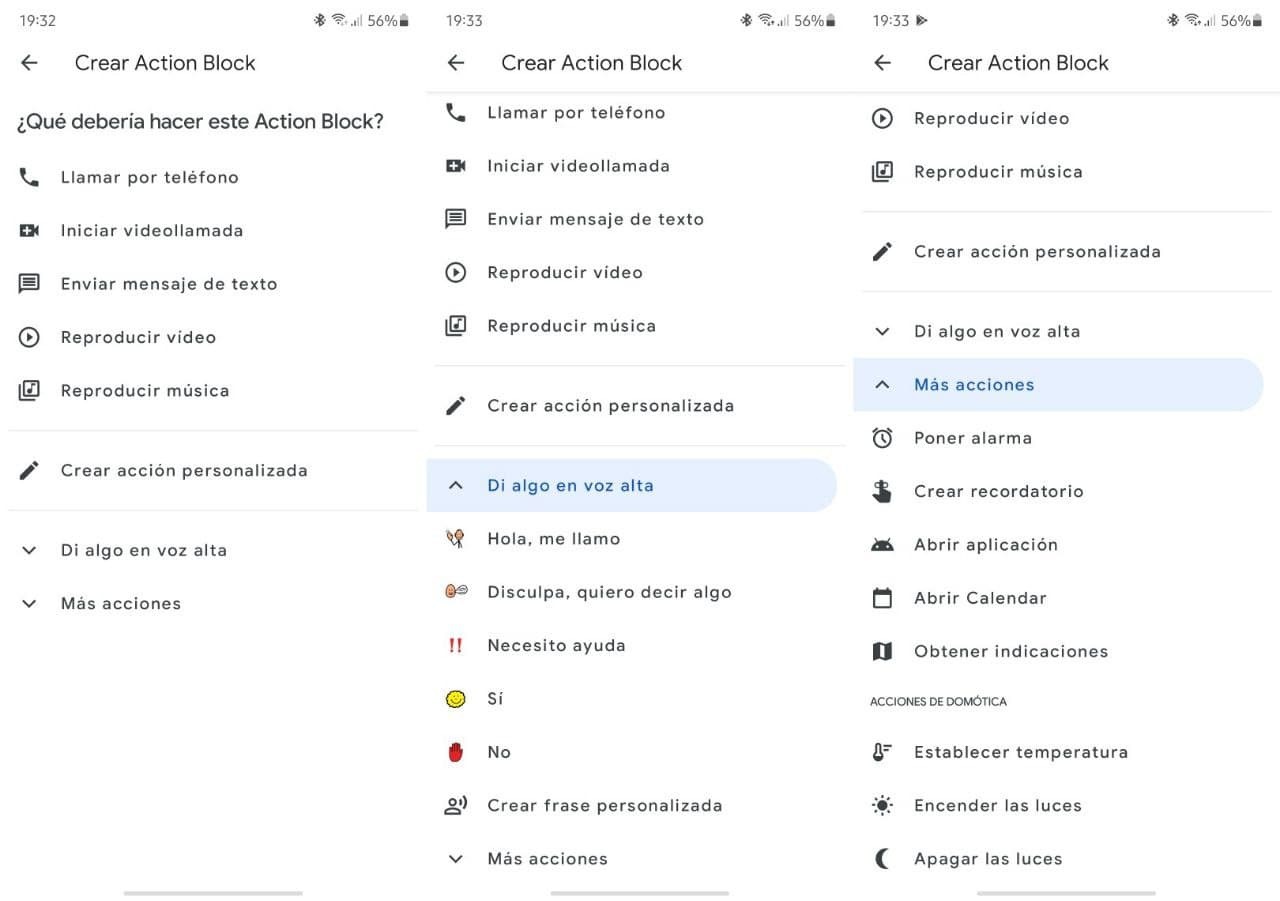This screenshot has width=1280, height=901.
Task: Tap Crear acción personalizada on the leftmost screen
Action: 184,471
